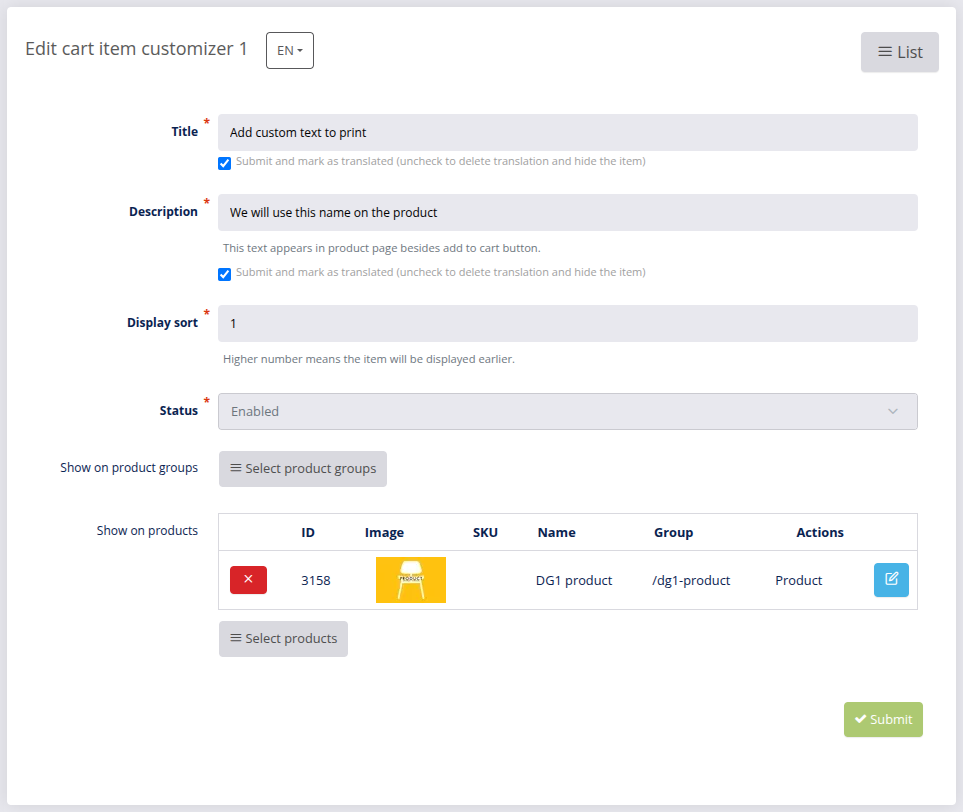The width and height of the screenshot is (963, 812).
Task: Click the list icon on Select products button
Action: pos(234,639)
